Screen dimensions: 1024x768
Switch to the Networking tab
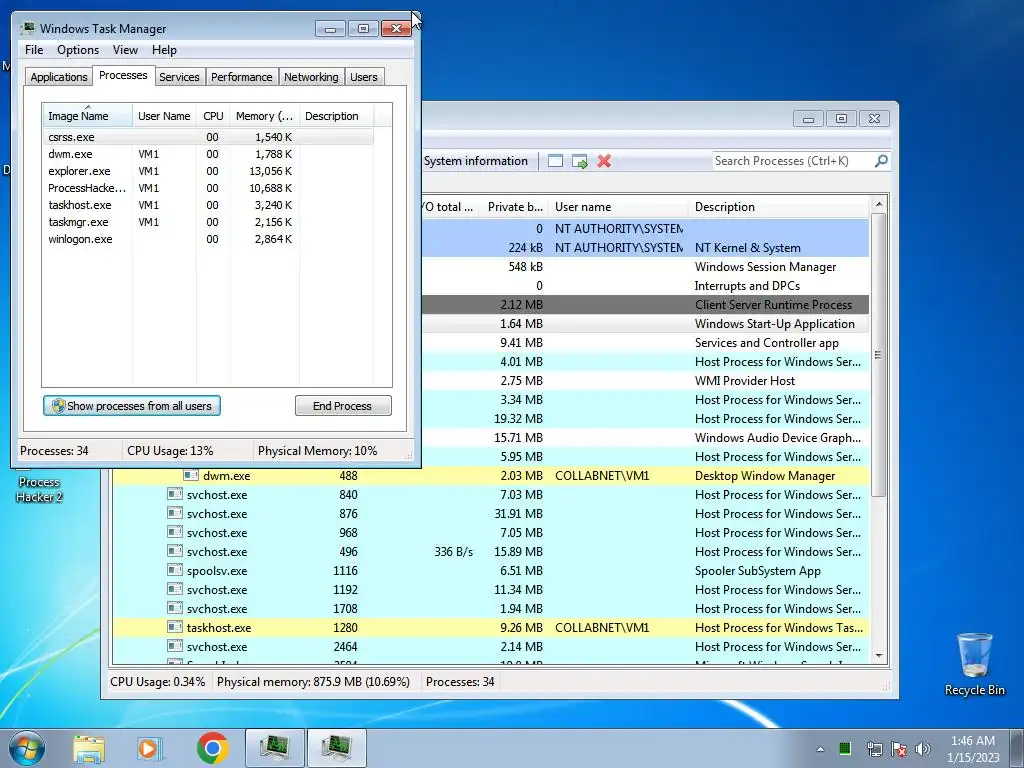311,77
